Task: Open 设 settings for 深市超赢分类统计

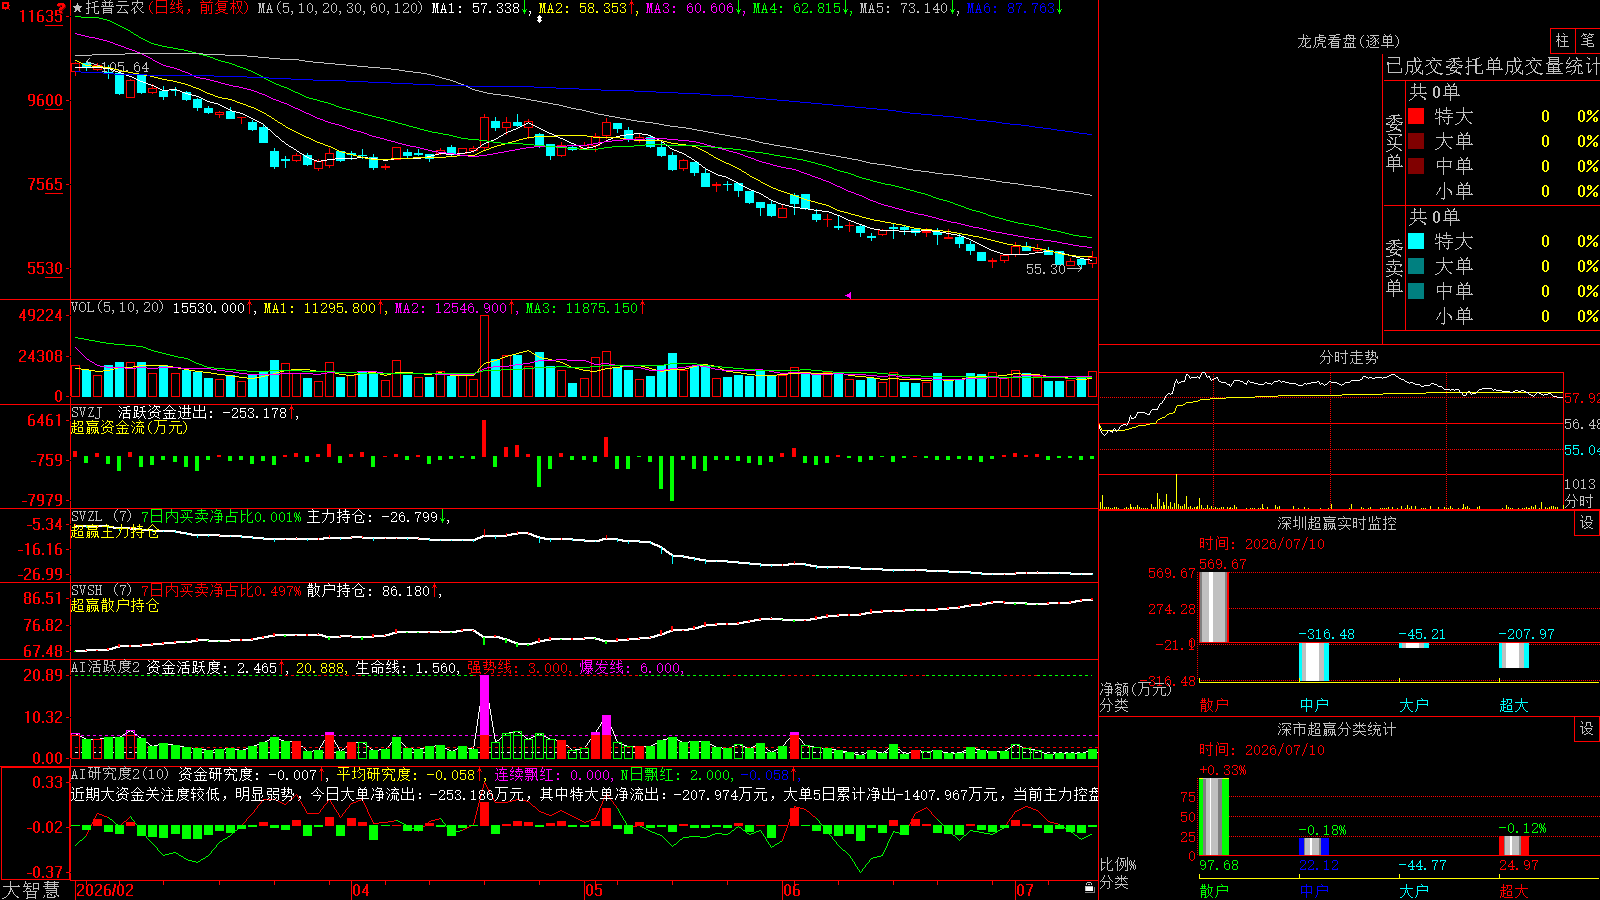Action: [x=1587, y=729]
